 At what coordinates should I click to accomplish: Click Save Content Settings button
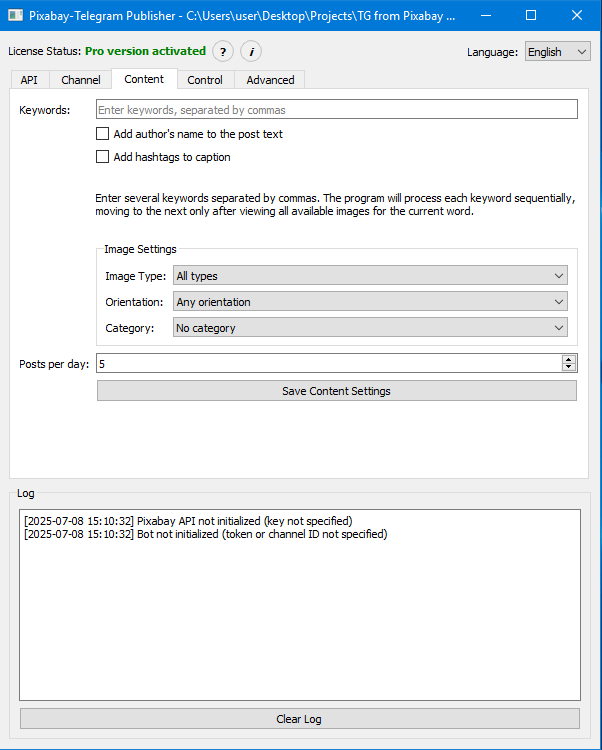click(x=337, y=391)
